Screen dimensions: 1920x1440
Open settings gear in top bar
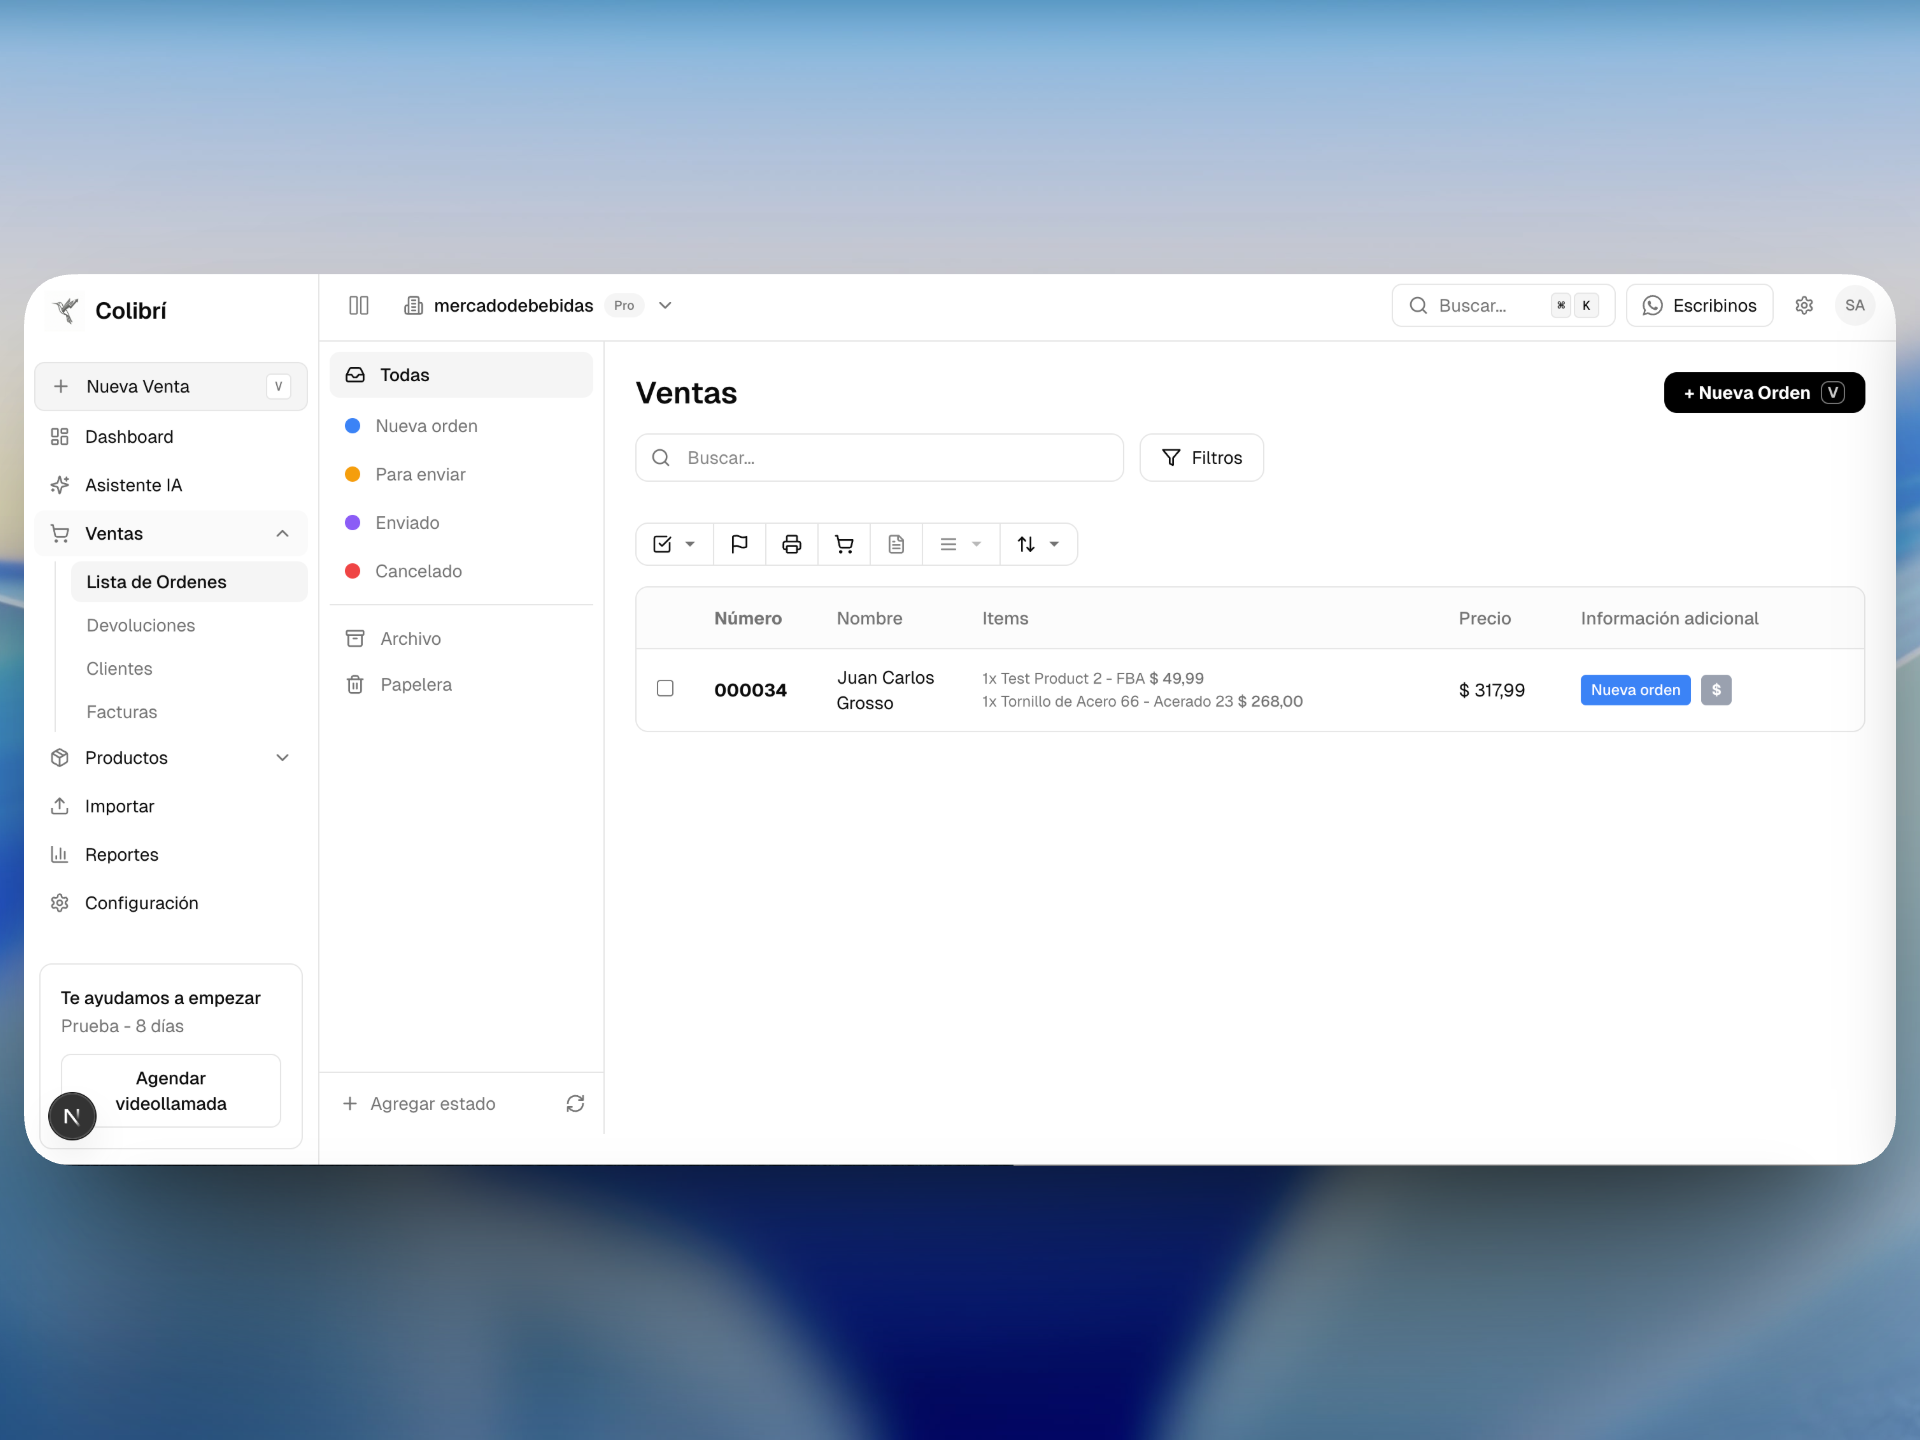point(1804,305)
